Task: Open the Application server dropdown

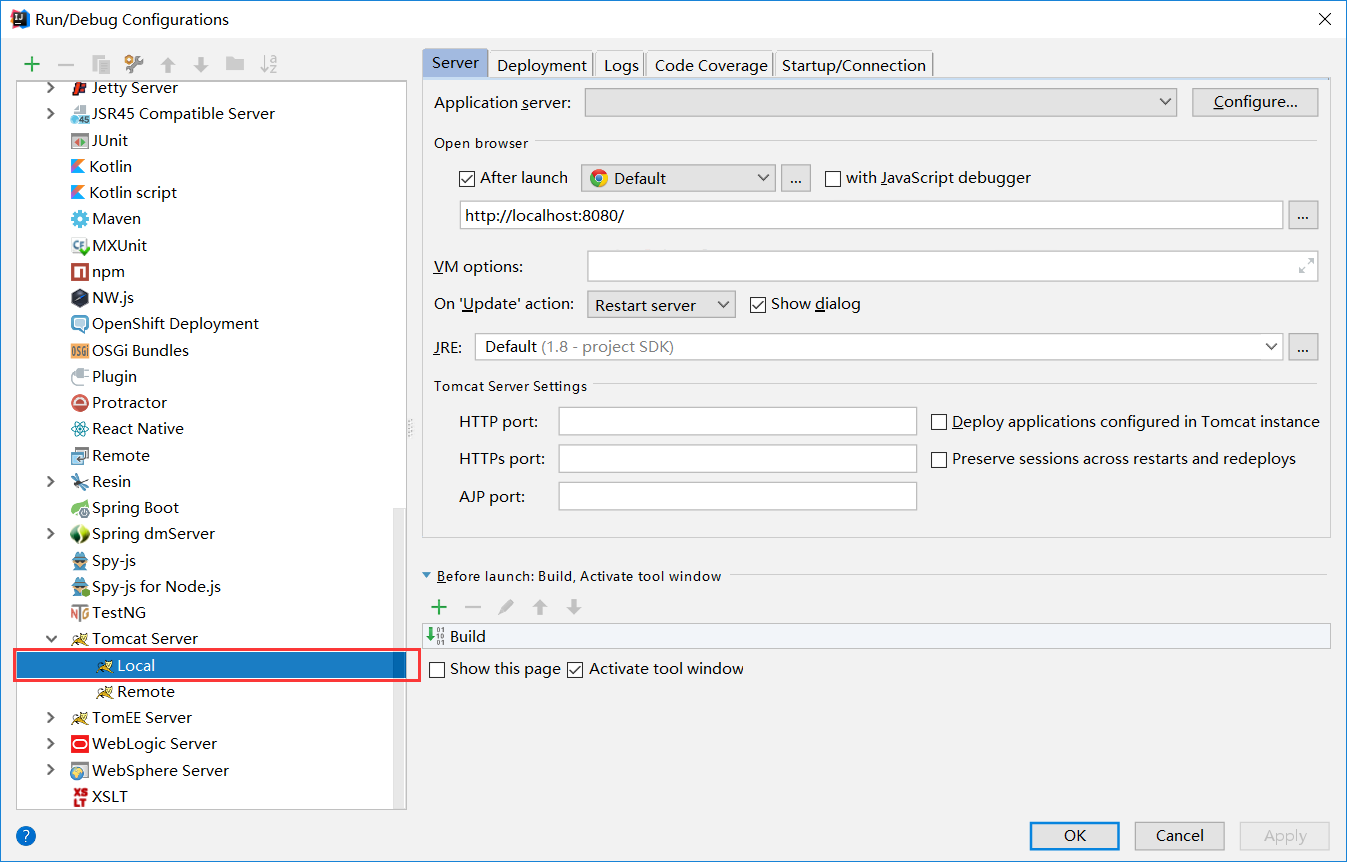Action: [880, 102]
